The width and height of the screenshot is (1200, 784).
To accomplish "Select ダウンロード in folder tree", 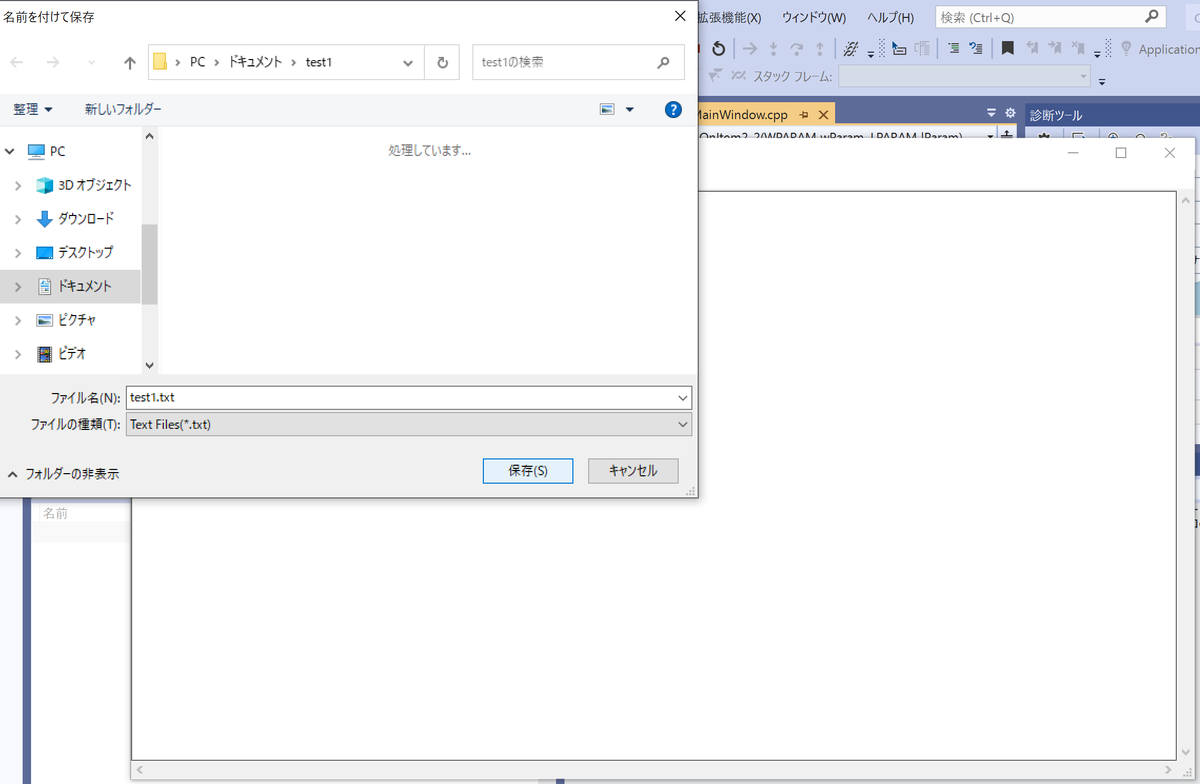I will tap(86, 219).
